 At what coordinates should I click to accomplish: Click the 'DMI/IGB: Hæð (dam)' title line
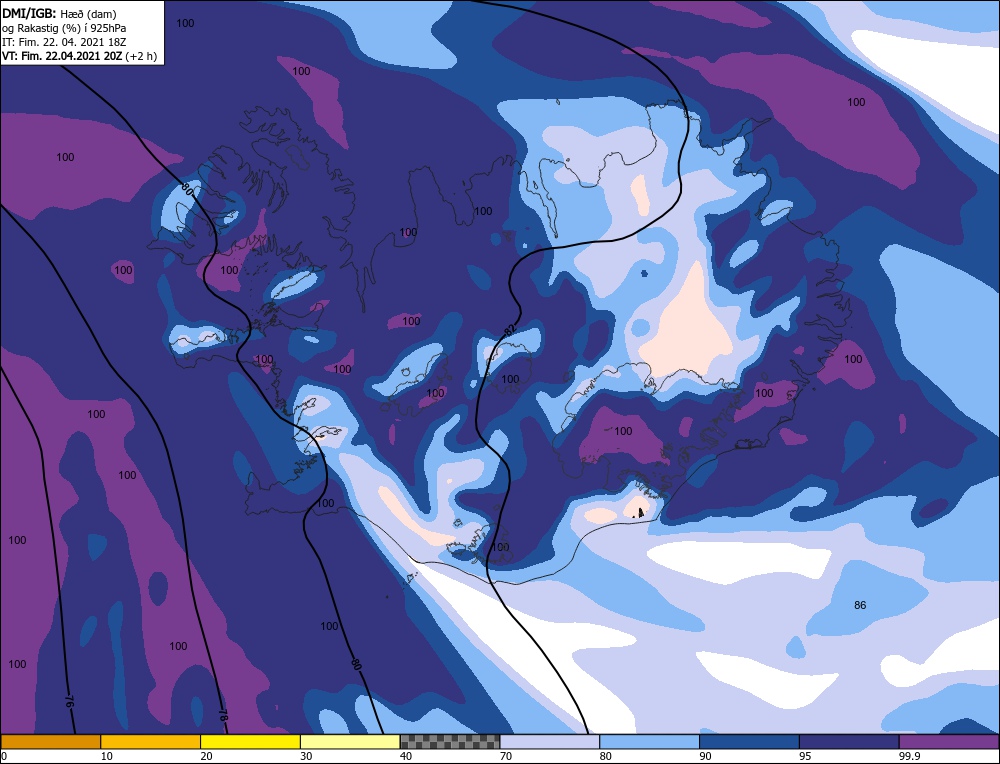click(59, 13)
